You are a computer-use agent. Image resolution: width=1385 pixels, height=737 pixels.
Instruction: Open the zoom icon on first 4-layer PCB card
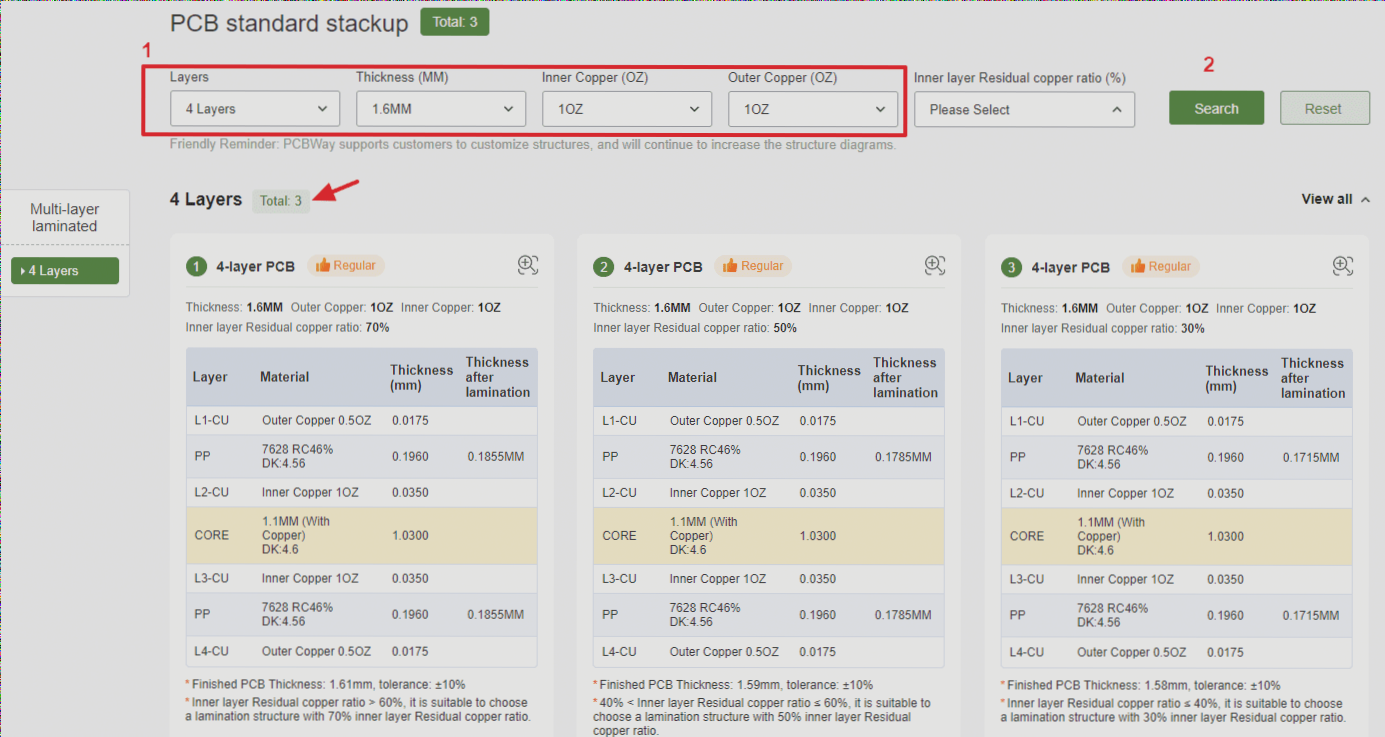[527, 265]
